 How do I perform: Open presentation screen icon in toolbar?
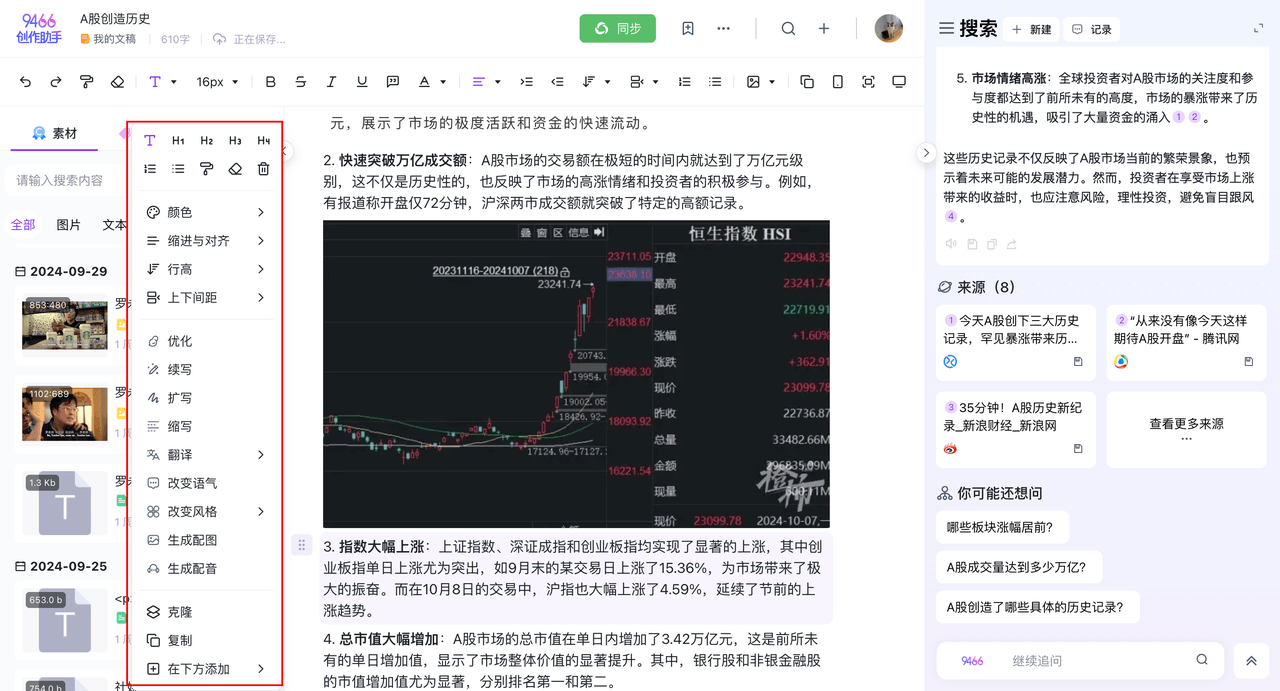tap(899, 82)
